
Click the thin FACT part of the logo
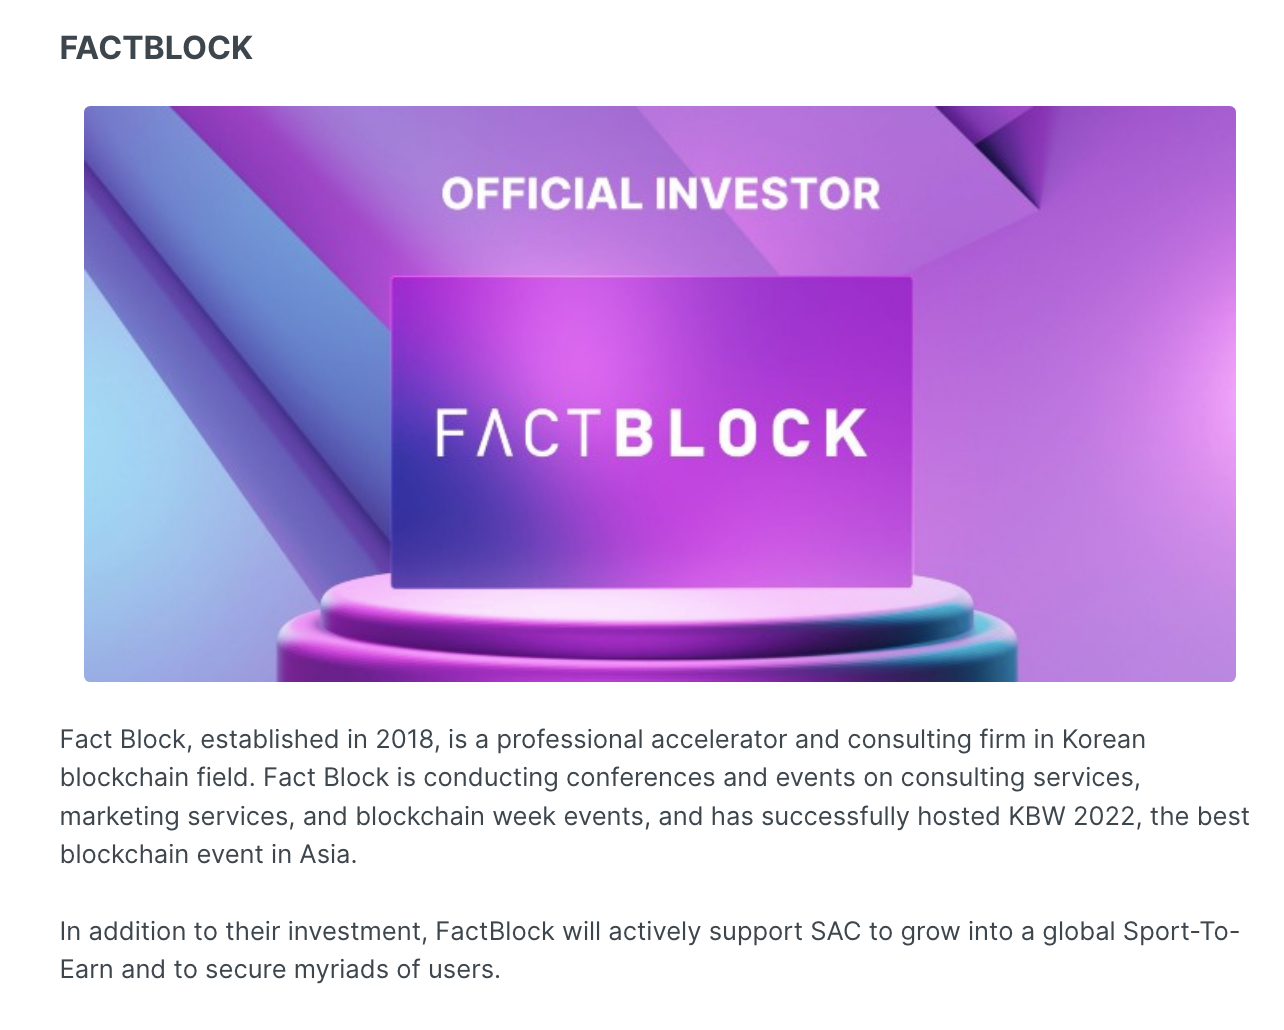520,432
